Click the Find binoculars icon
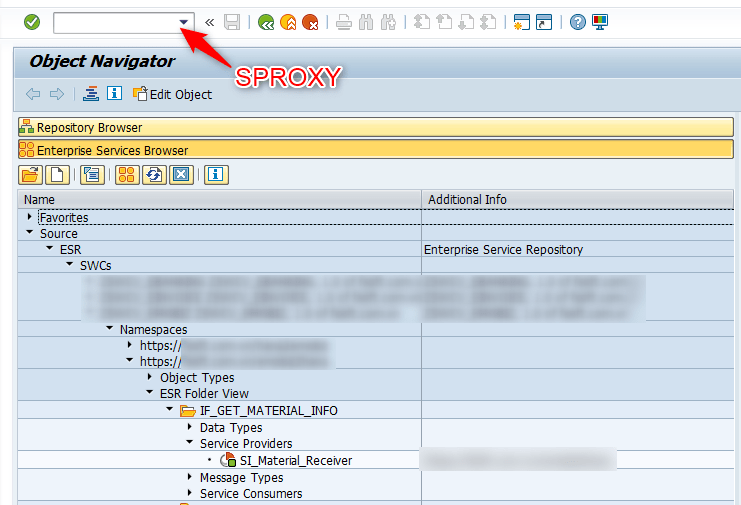This screenshot has height=505, width=741. coord(366,21)
